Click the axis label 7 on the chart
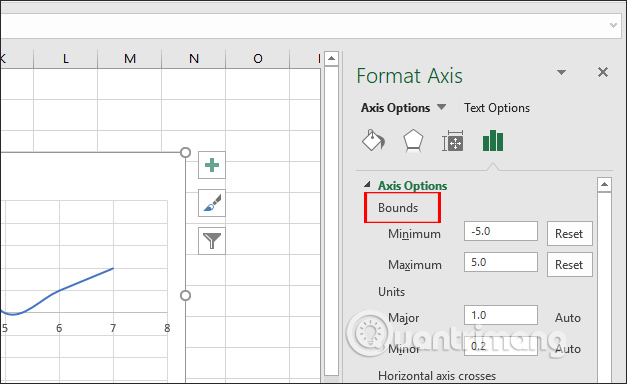The width and height of the screenshot is (627, 384). [x=113, y=328]
